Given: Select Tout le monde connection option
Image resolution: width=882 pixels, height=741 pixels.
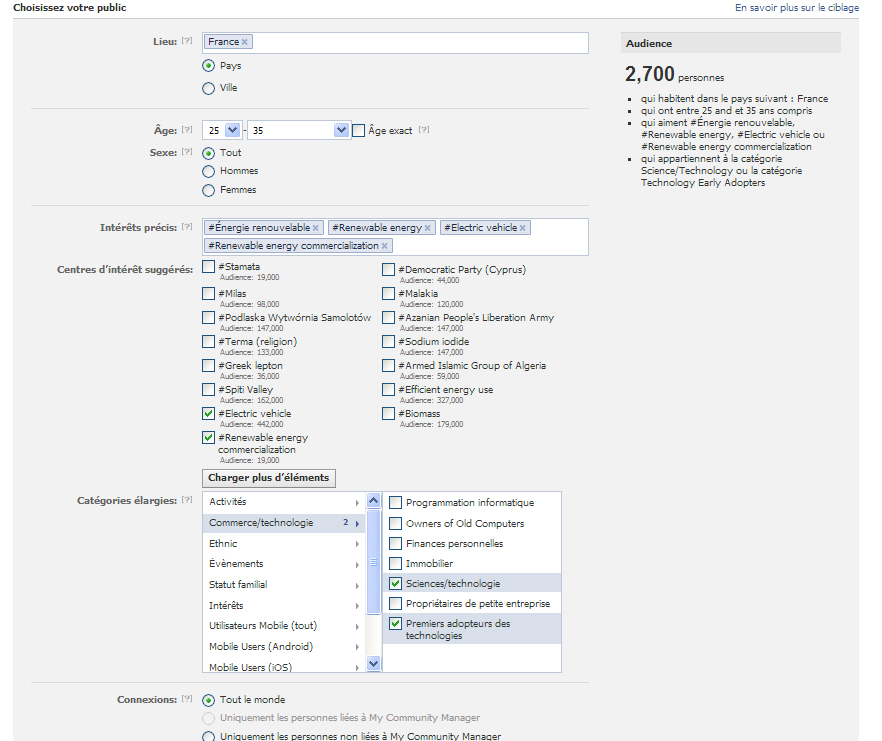Looking at the screenshot, I should click(x=209, y=700).
